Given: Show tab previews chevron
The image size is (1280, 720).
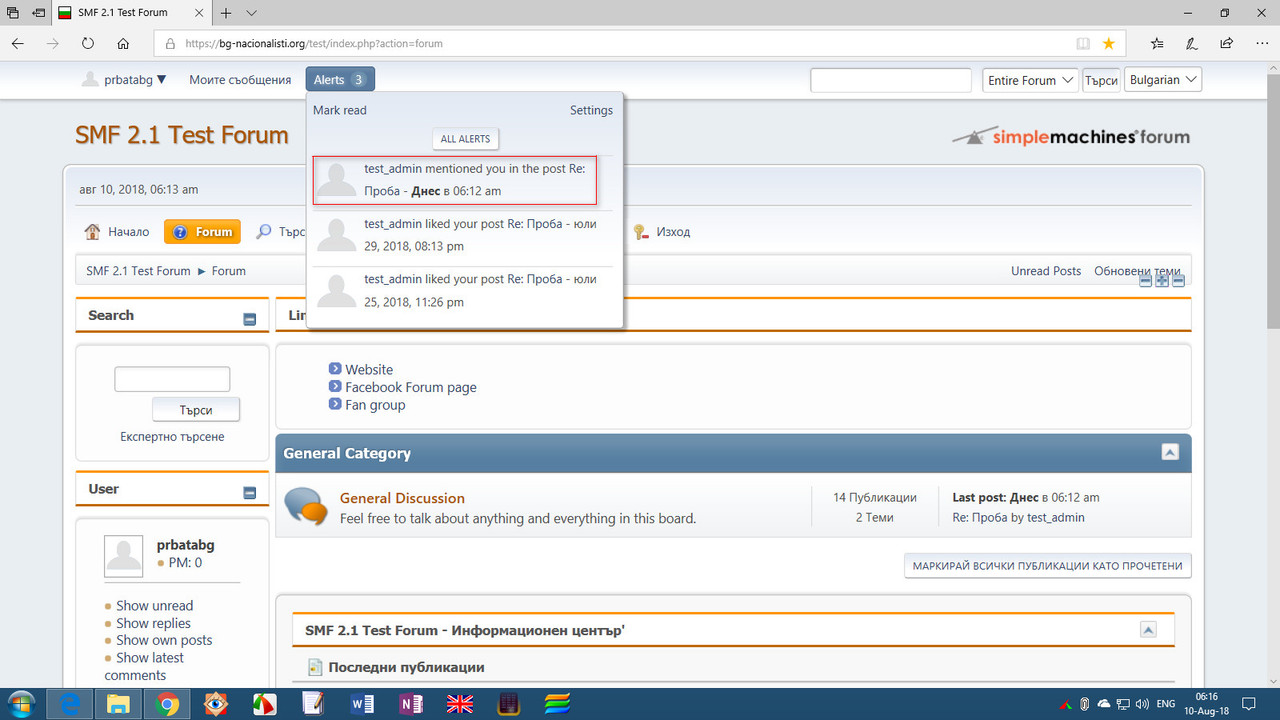Looking at the screenshot, I should pyautogui.click(x=251, y=13).
